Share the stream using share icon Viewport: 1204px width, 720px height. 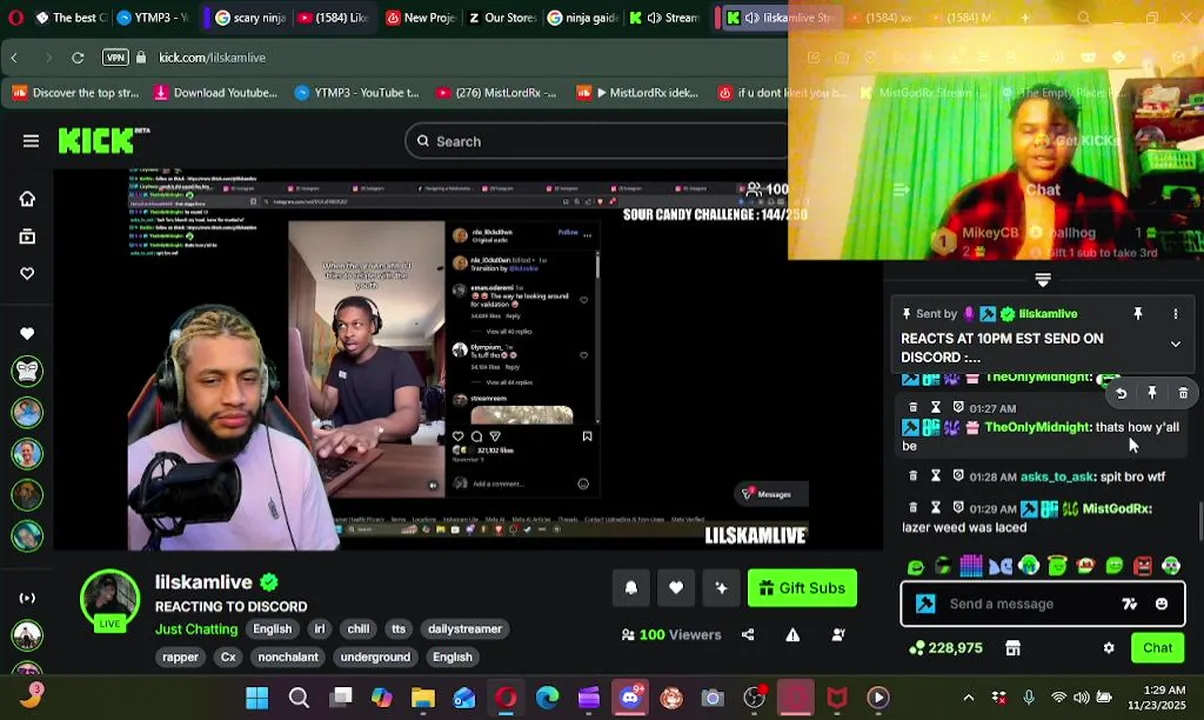coord(748,635)
